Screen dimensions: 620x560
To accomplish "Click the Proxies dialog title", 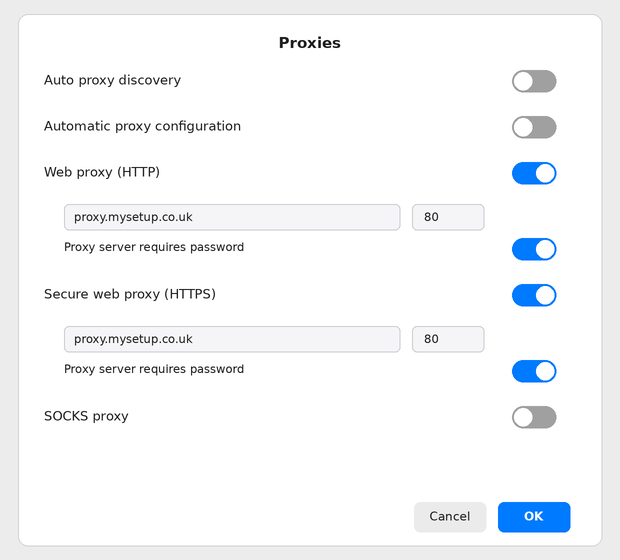I will coord(310,43).
